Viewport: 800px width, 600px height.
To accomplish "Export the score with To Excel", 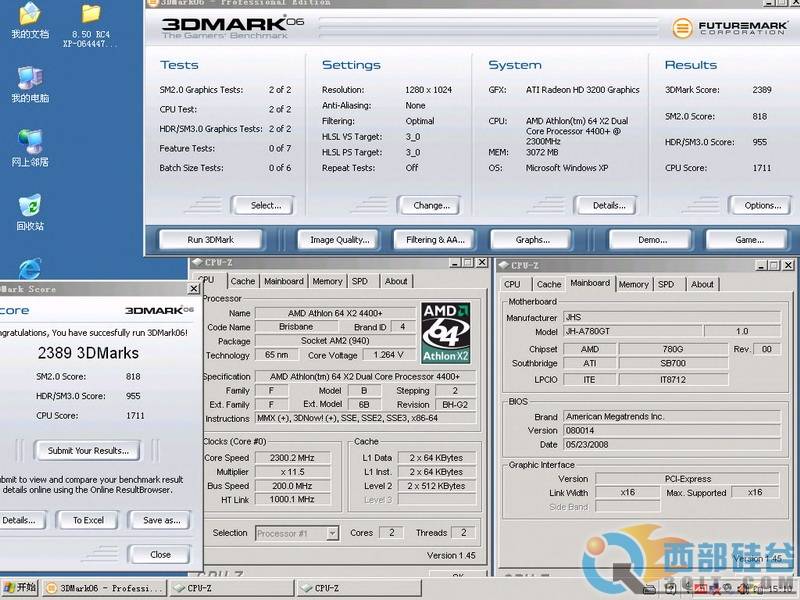I will point(88,520).
